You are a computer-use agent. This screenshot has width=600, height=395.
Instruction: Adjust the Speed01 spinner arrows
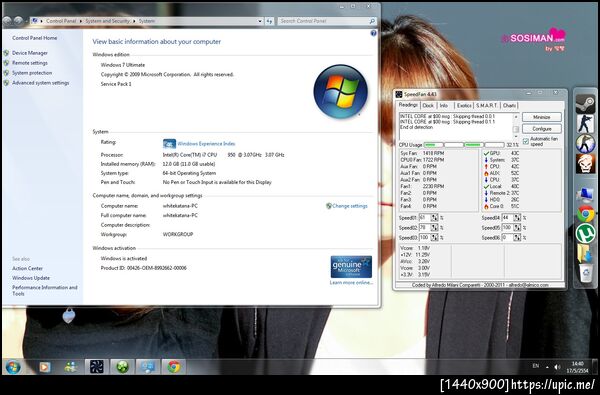tap(434, 217)
